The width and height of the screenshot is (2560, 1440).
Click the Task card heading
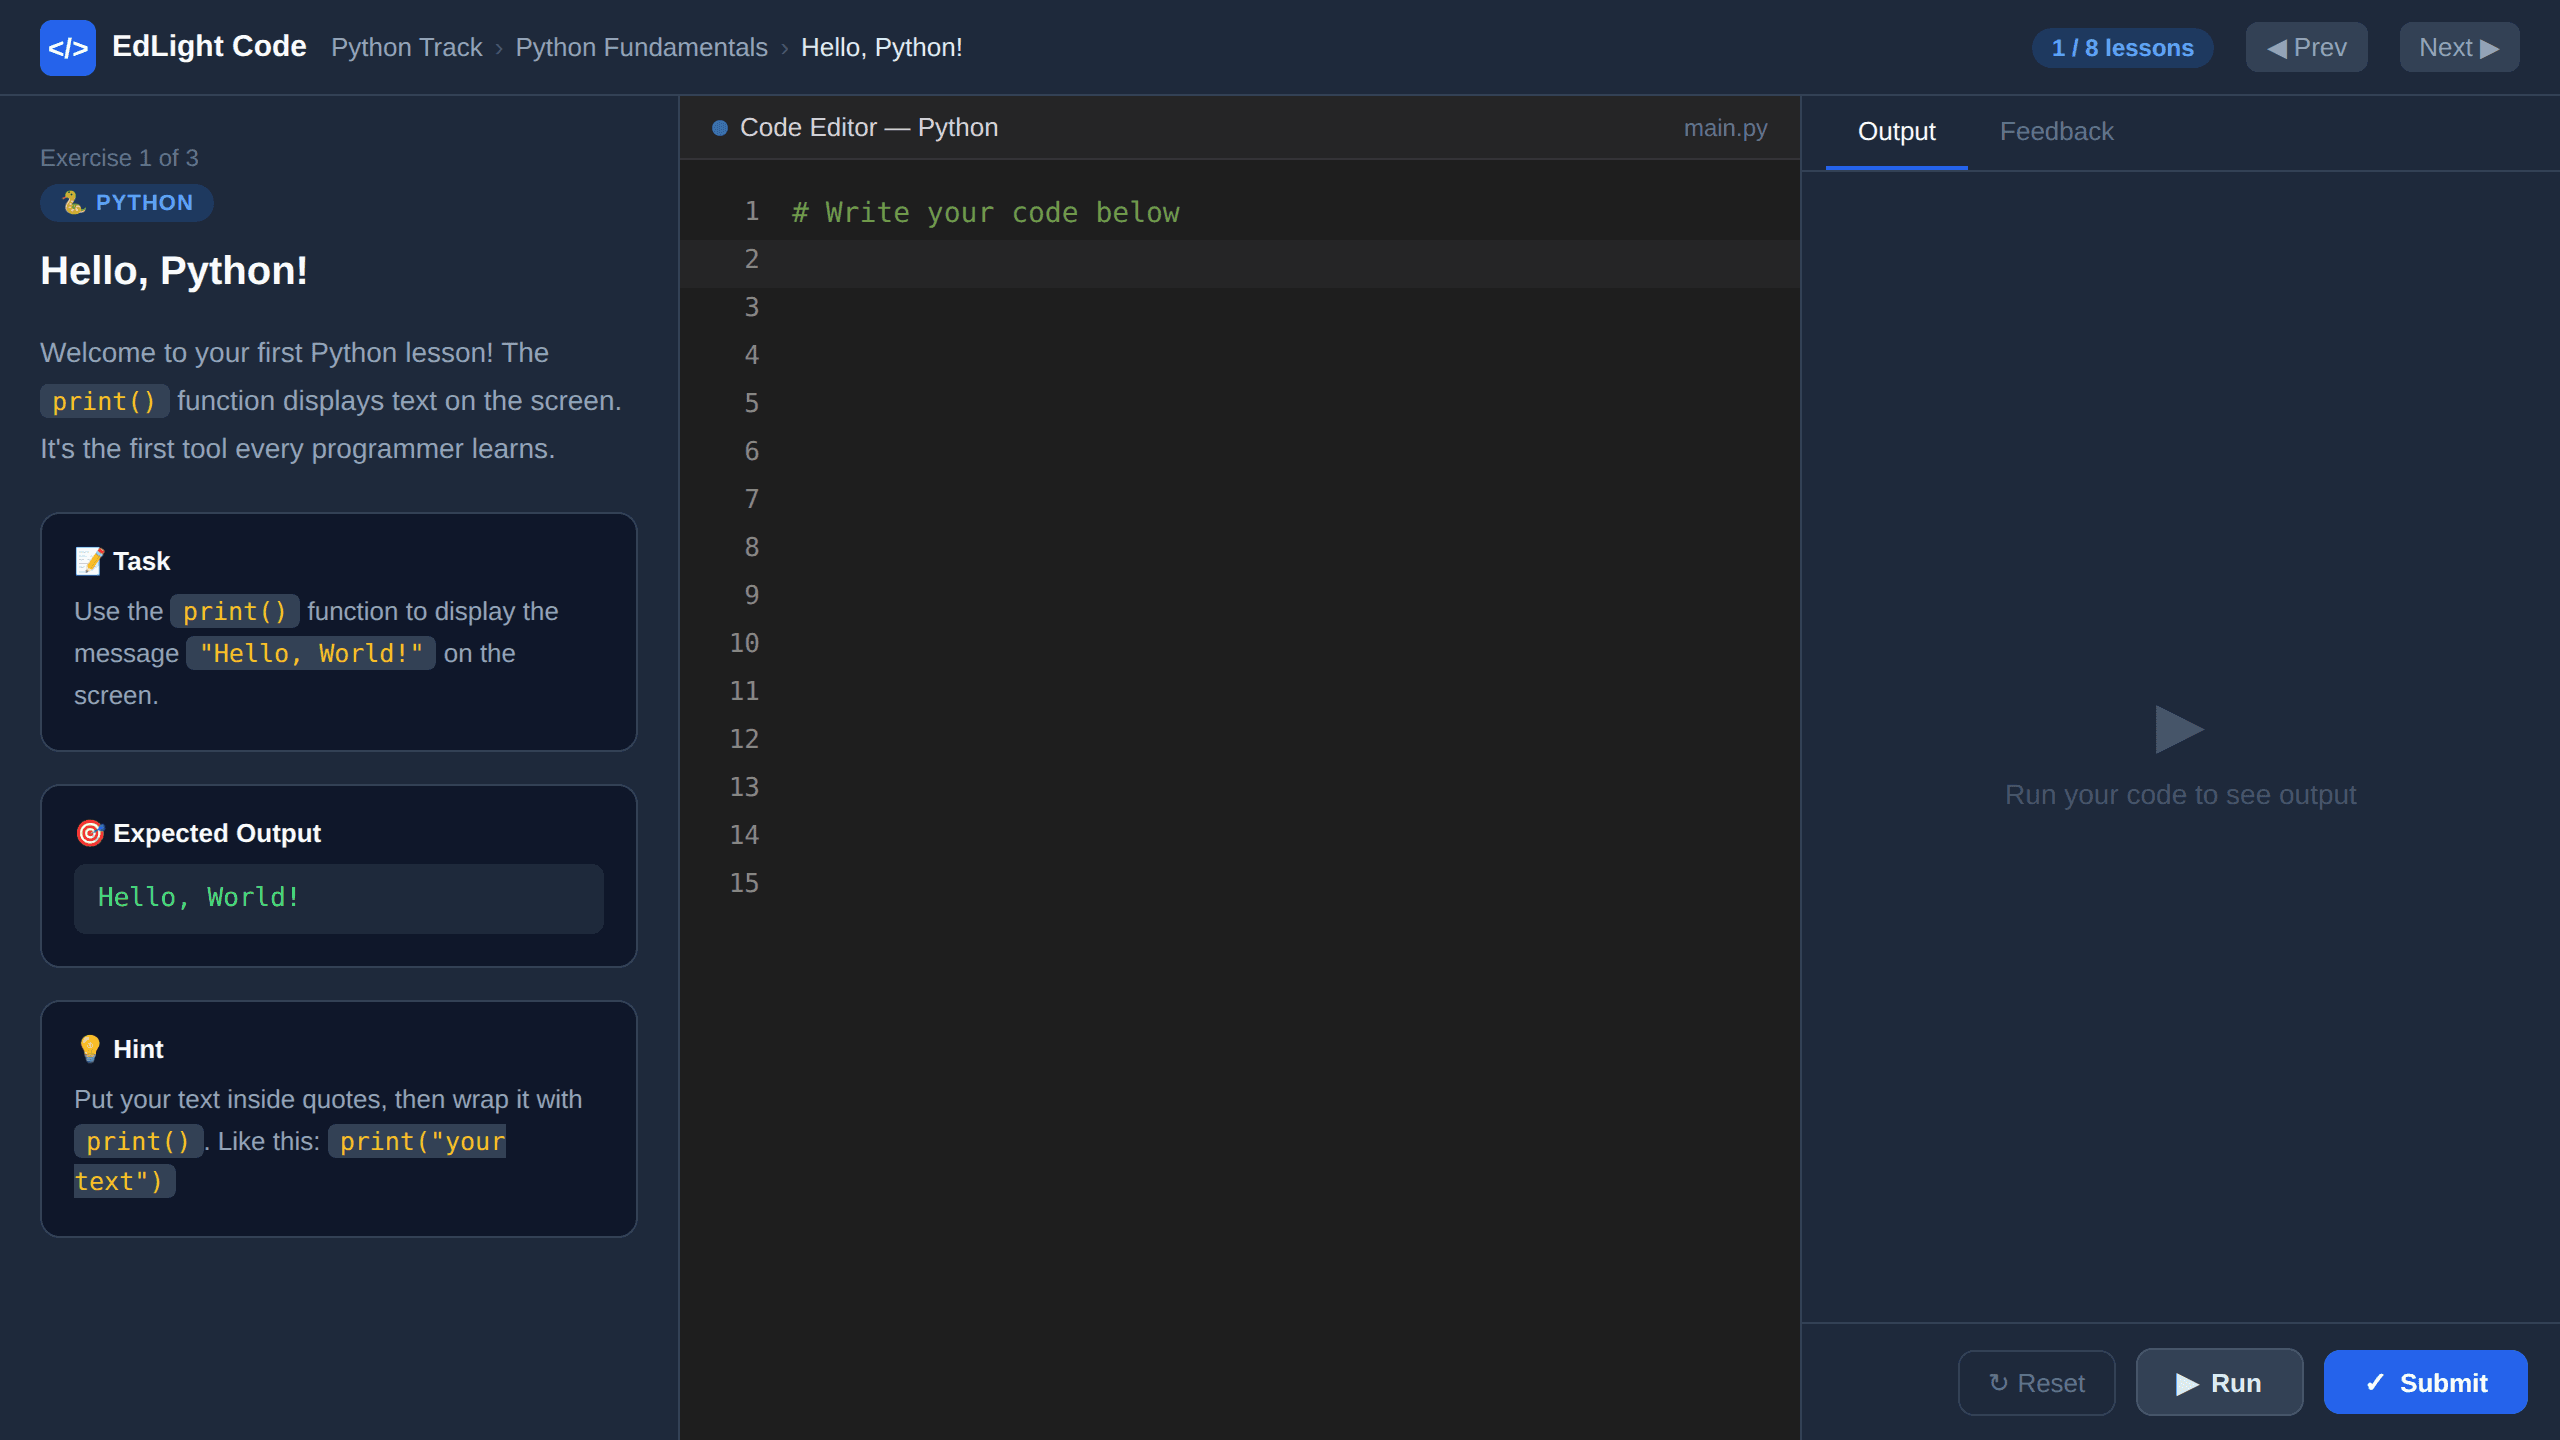(x=123, y=561)
